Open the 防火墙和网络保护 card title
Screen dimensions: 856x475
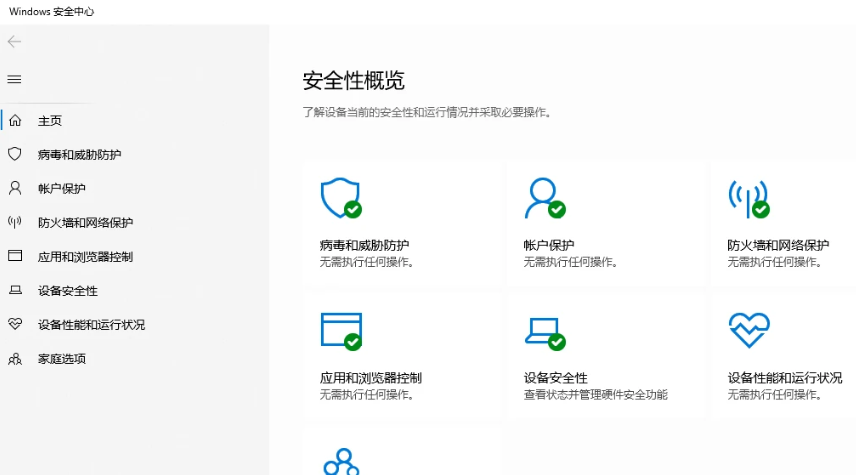coord(778,245)
